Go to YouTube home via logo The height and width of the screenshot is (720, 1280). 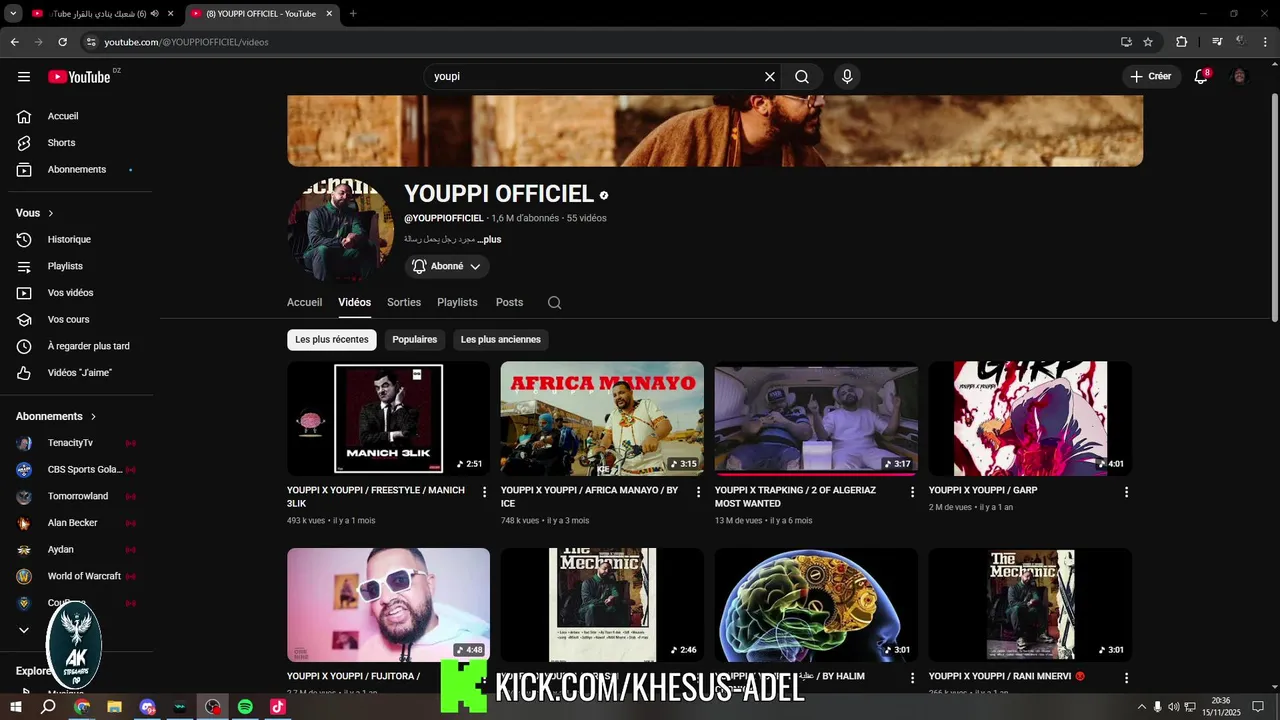click(79, 77)
